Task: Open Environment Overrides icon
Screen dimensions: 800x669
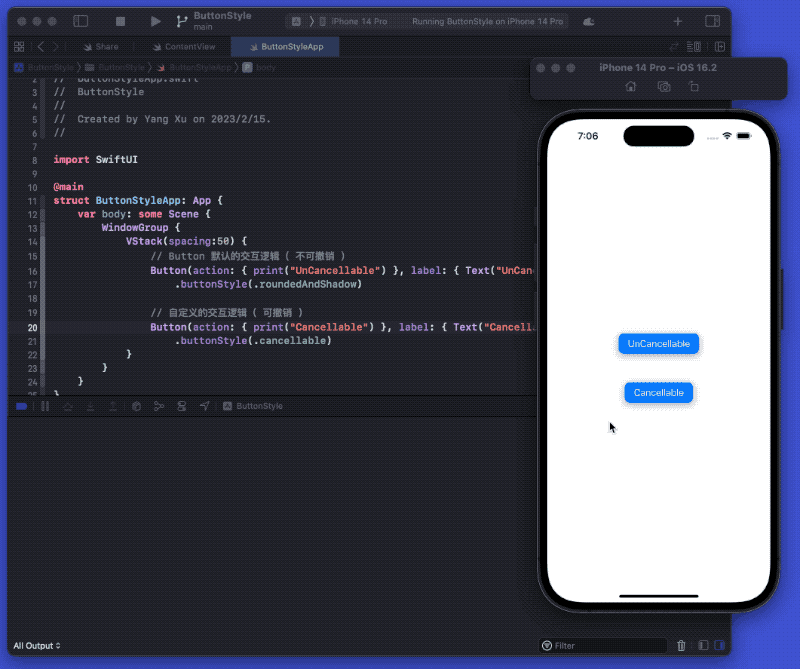Action: pyautogui.click(x=182, y=406)
